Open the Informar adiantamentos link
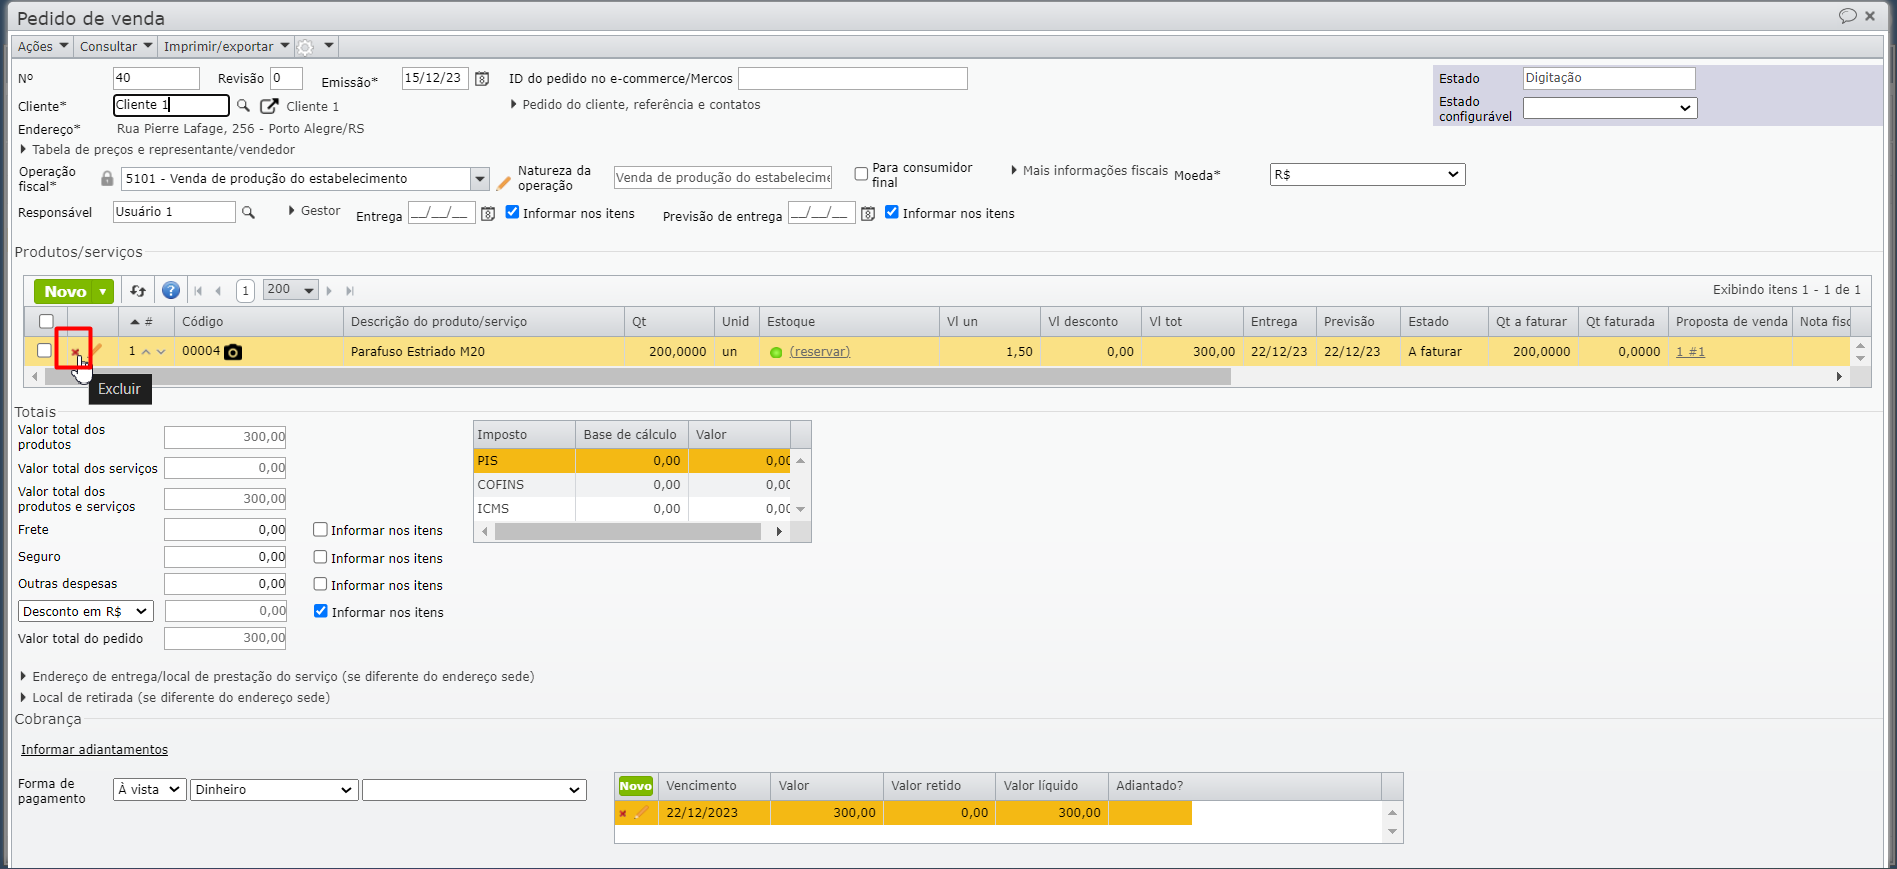This screenshot has width=1897, height=869. pos(94,750)
